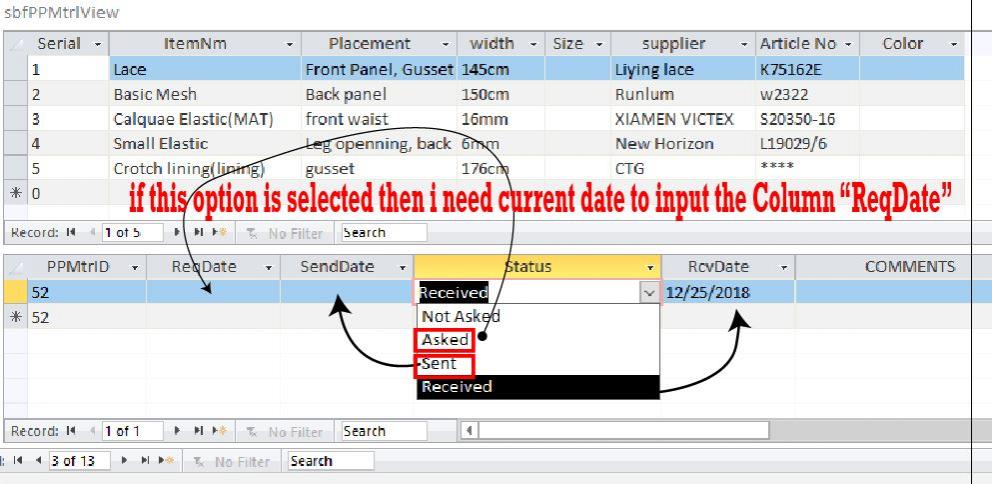Image resolution: width=992 pixels, height=484 pixels.
Task: Open the PPMtrID column filter dropdown
Action: 135,268
